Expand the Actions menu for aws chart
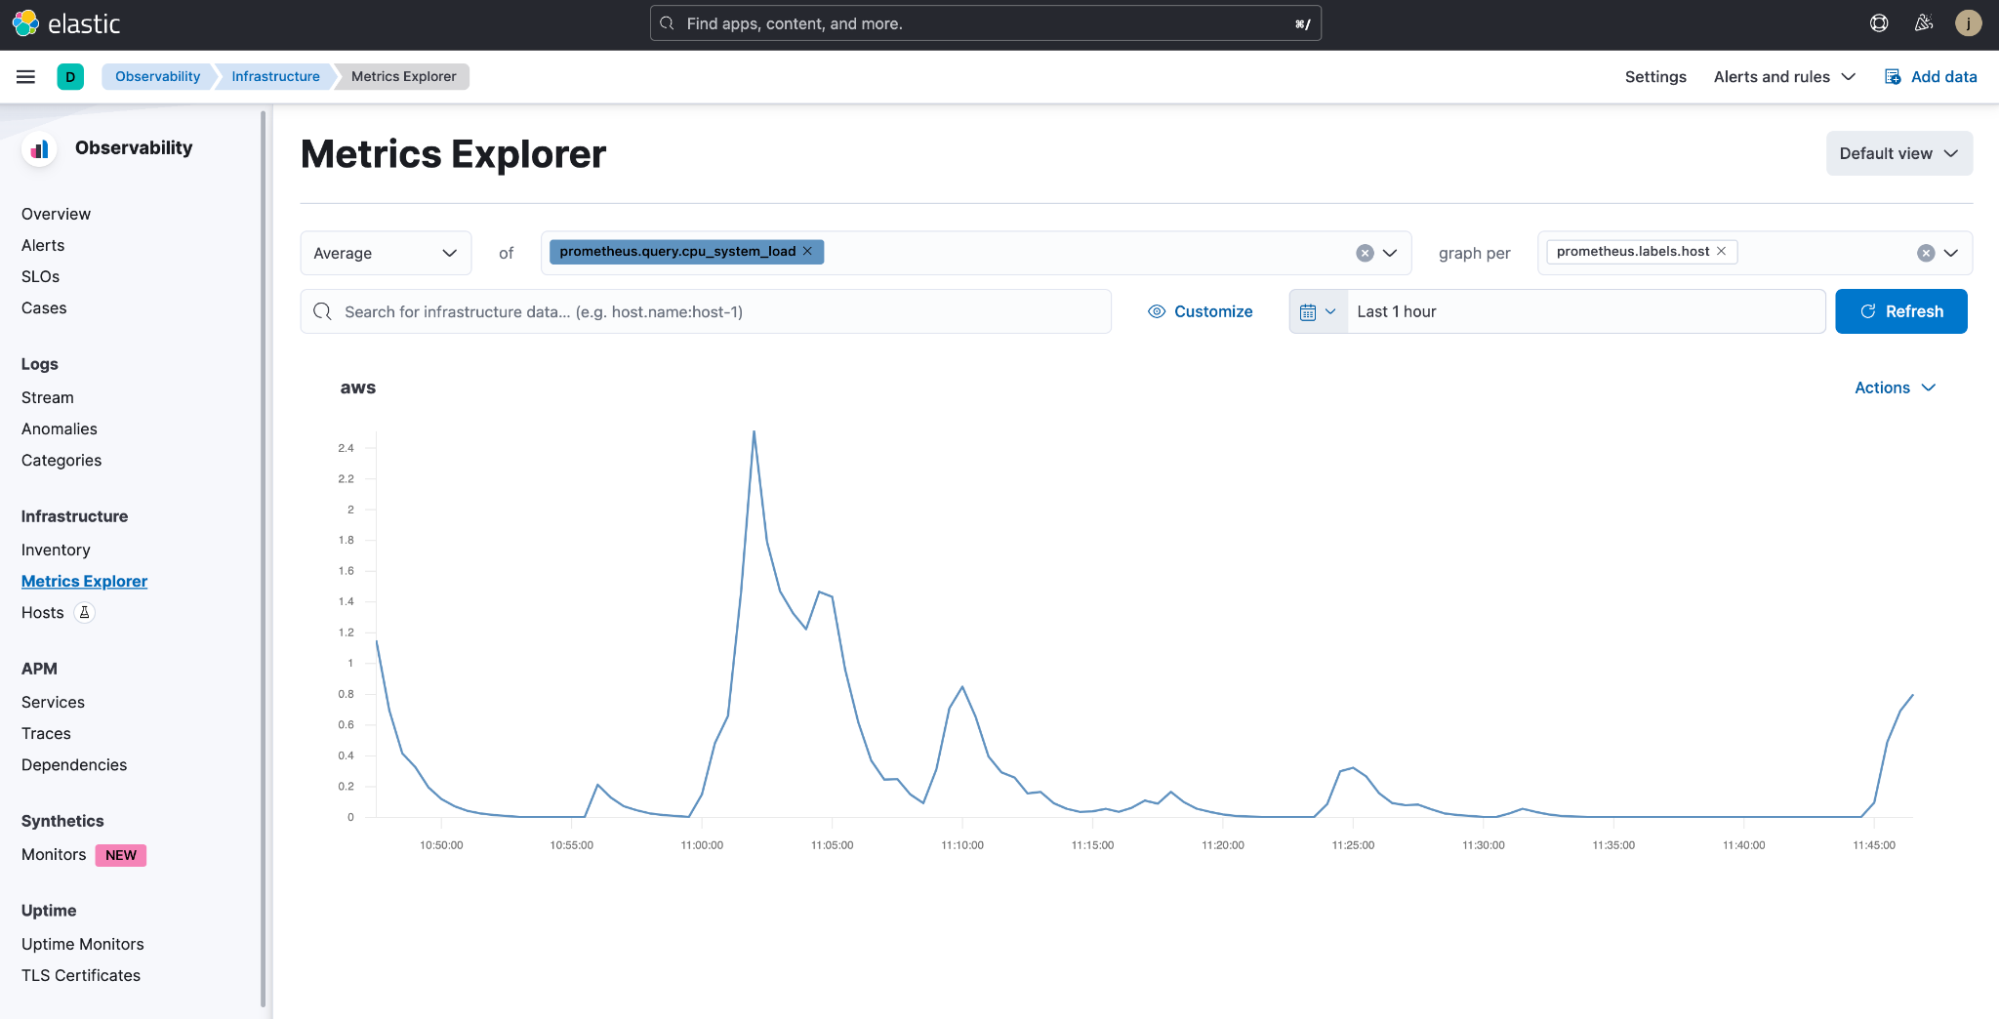Viewport: 1999px width, 1020px height. (1894, 388)
